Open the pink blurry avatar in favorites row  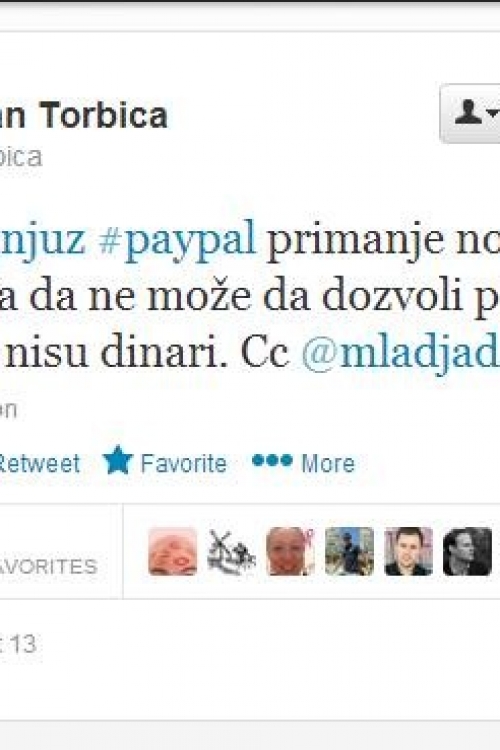pyautogui.click(x=172, y=551)
